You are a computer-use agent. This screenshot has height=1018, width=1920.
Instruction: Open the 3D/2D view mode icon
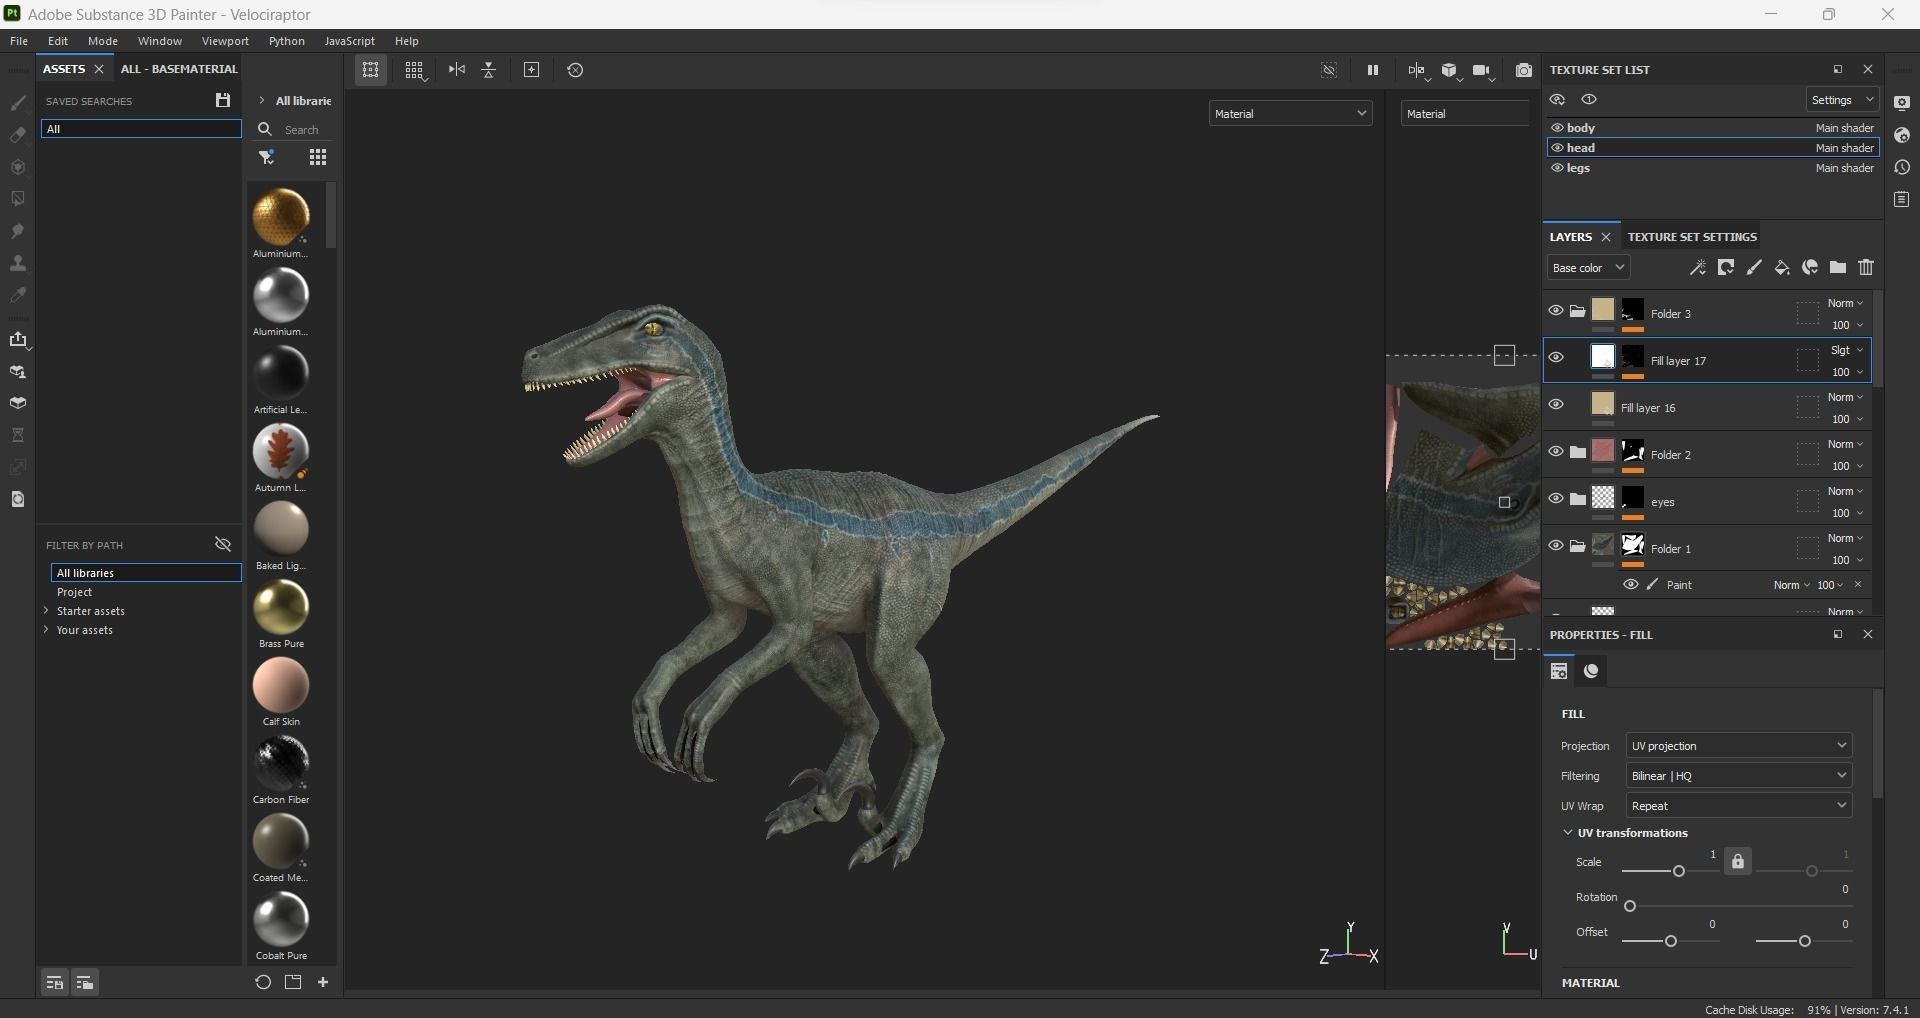[1449, 70]
